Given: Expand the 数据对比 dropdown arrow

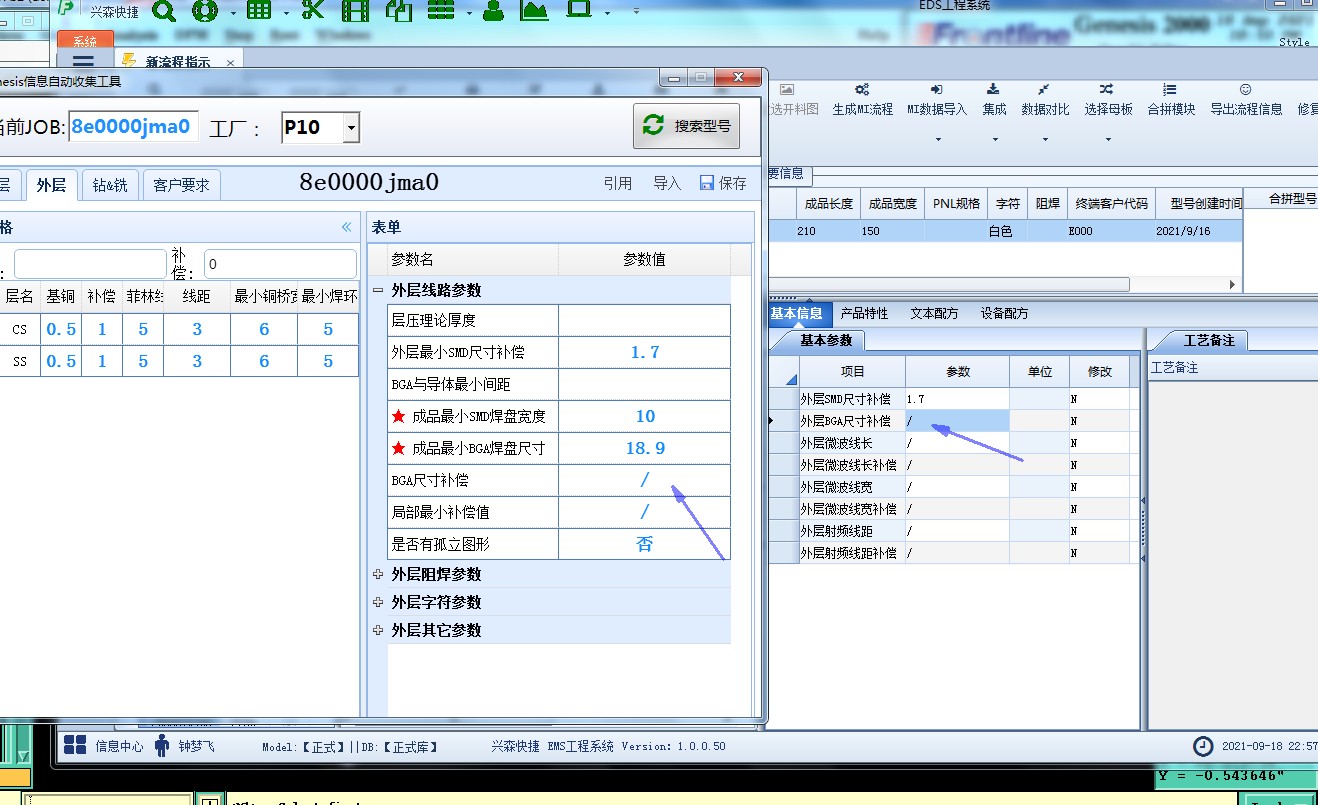Looking at the screenshot, I should tap(1045, 140).
